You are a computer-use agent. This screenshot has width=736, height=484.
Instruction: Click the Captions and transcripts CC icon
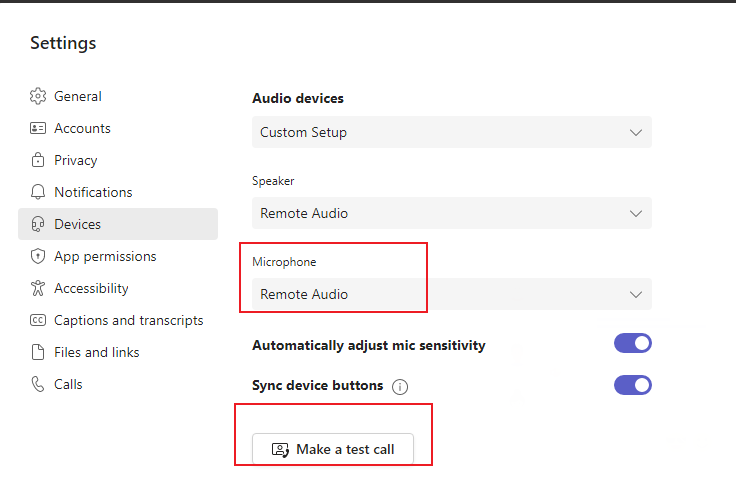(x=38, y=320)
